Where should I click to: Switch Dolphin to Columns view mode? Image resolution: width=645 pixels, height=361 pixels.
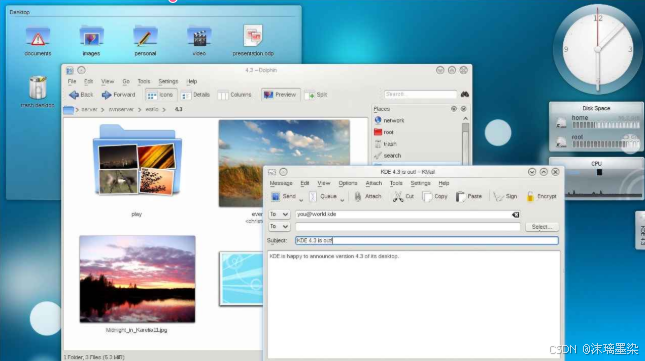(x=234, y=95)
